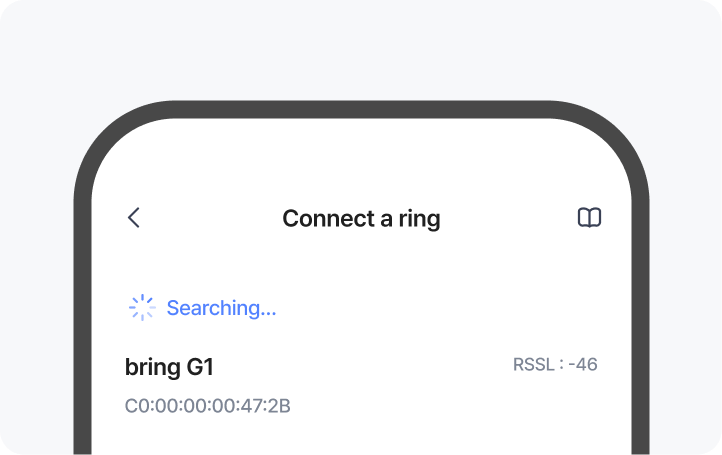Click the RSSL : -46 signal label
The height and width of the screenshot is (455, 722).
pyautogui.click(x=555, y=365)
